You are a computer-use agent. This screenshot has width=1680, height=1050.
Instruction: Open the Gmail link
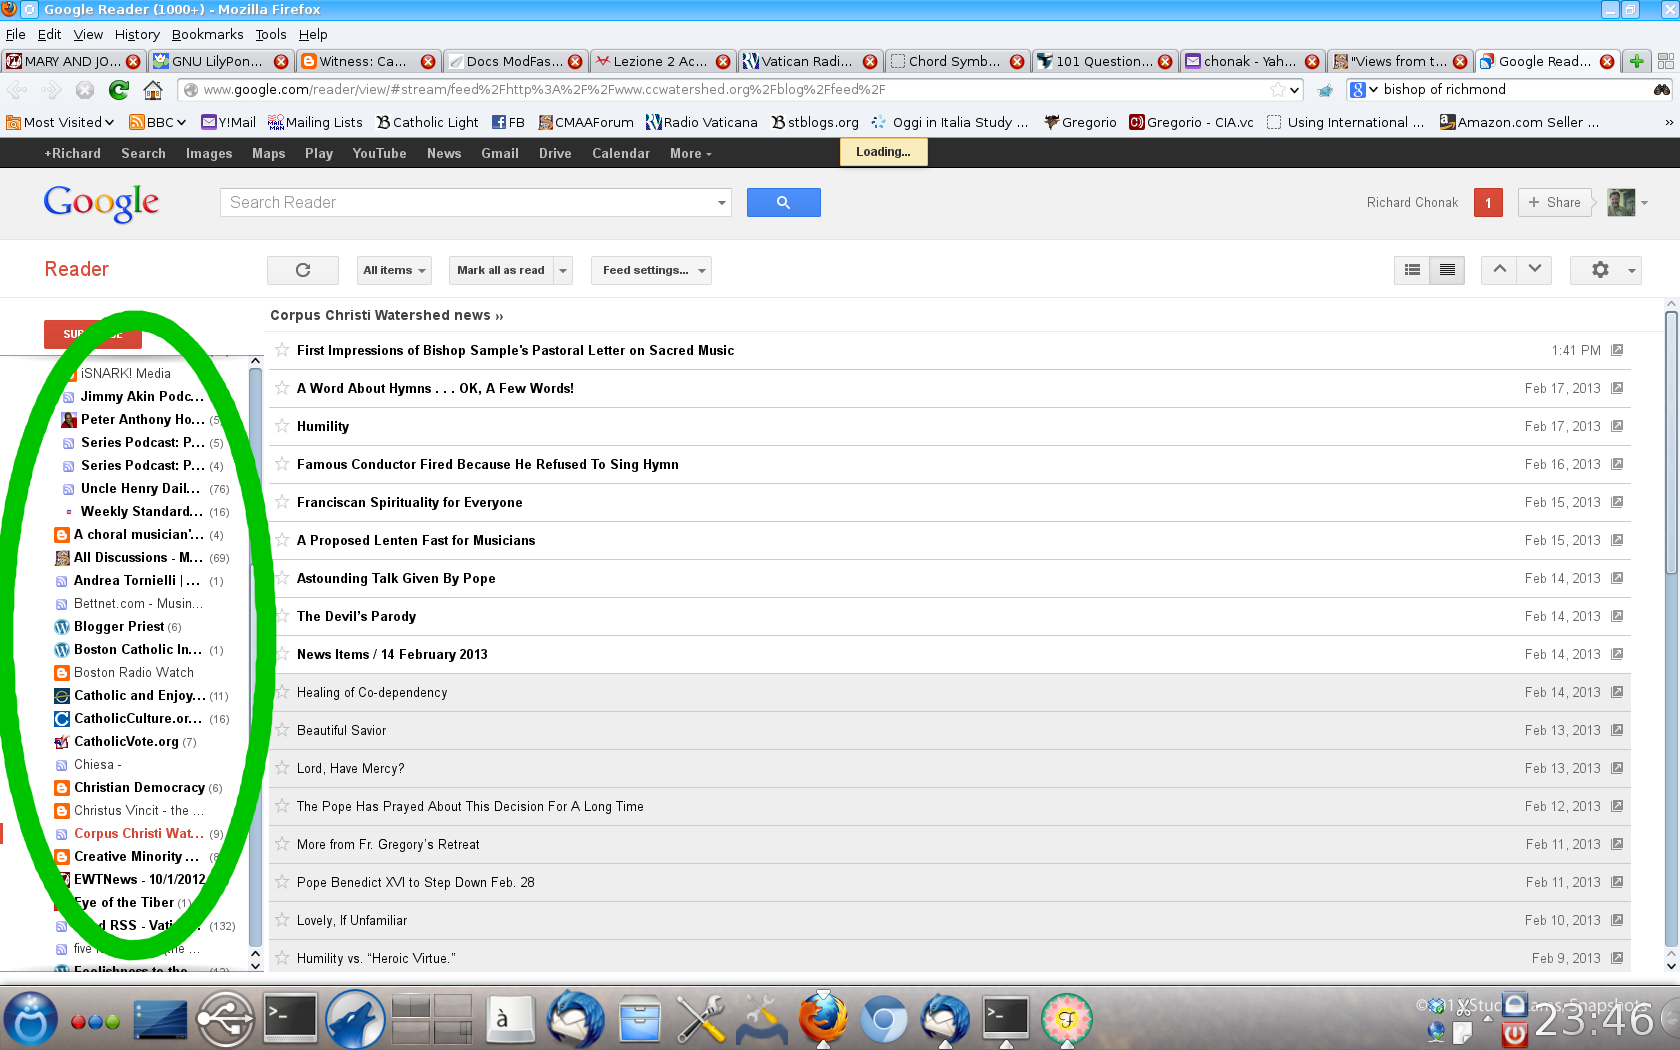(x=500, y=154)
